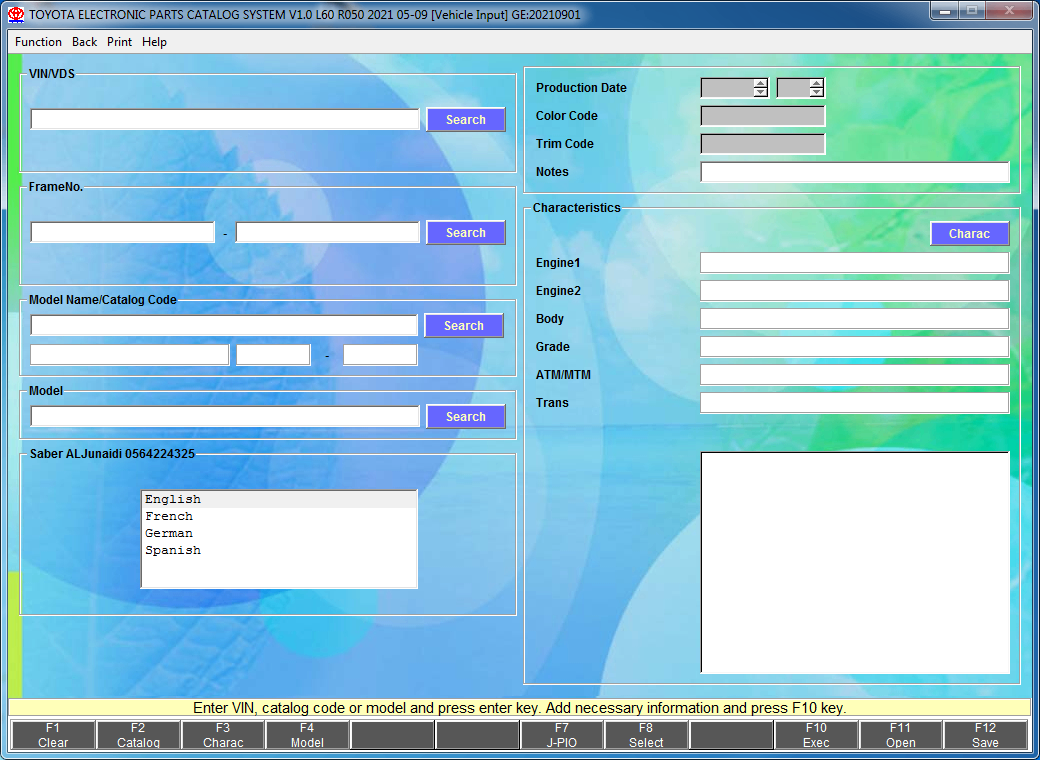Image resolution: width=1040 pixels, height=760 pixels.
Task: Click the Trans field
Action: (x=855, y=403)
